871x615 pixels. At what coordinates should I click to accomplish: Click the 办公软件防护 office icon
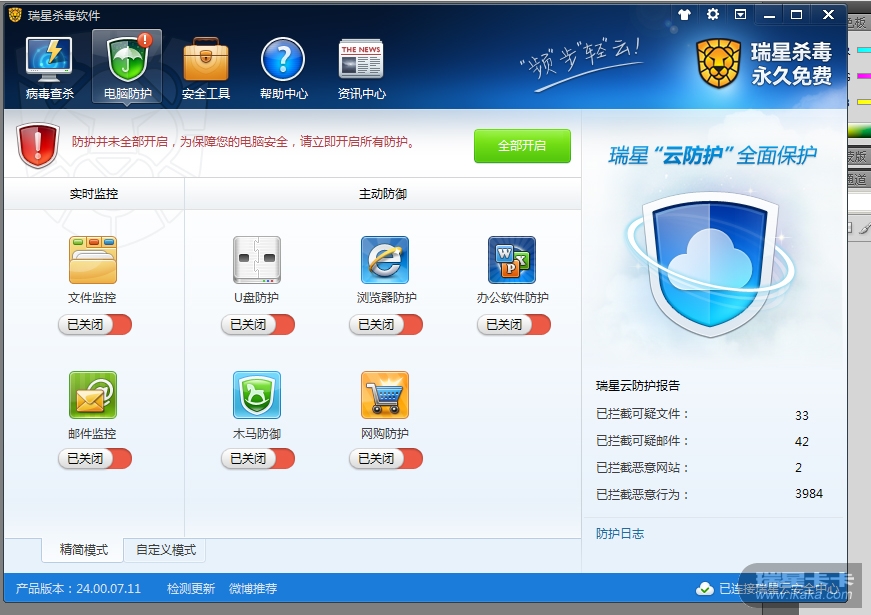(512, 260)
